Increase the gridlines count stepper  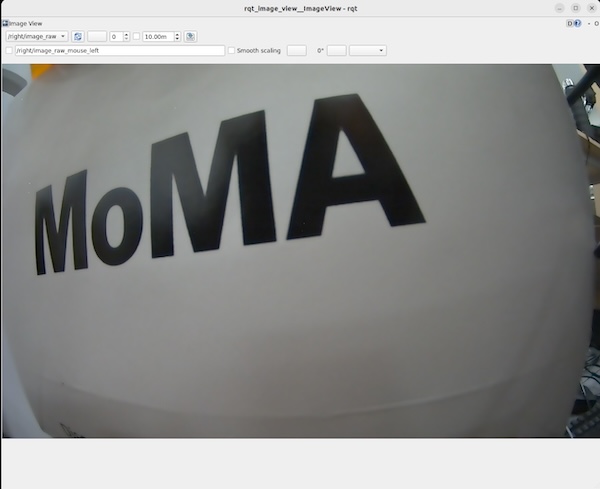coord(126,34)
